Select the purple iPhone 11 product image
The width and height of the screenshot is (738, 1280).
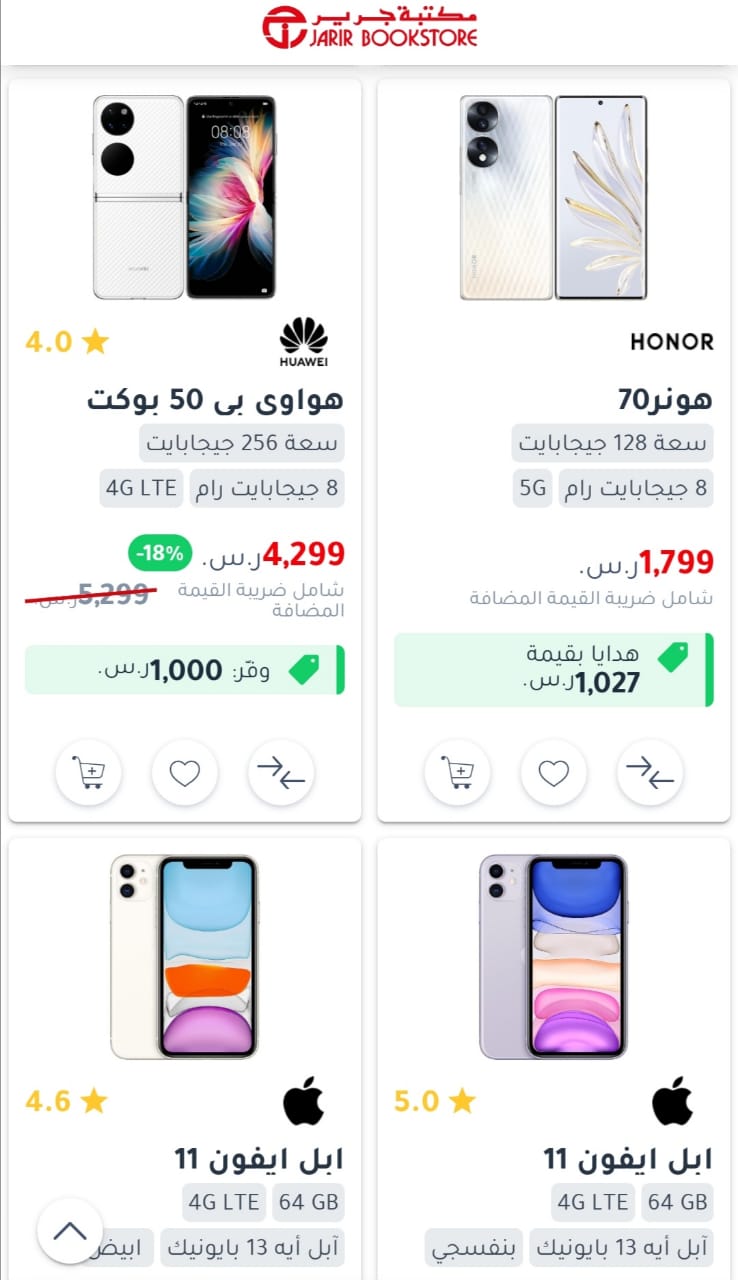pos(554,957)
